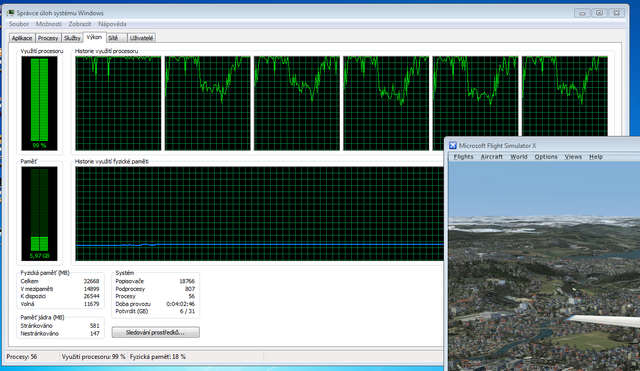Switch to the Služby tab
The image size is (640, 371).
(x=72, y=38)
